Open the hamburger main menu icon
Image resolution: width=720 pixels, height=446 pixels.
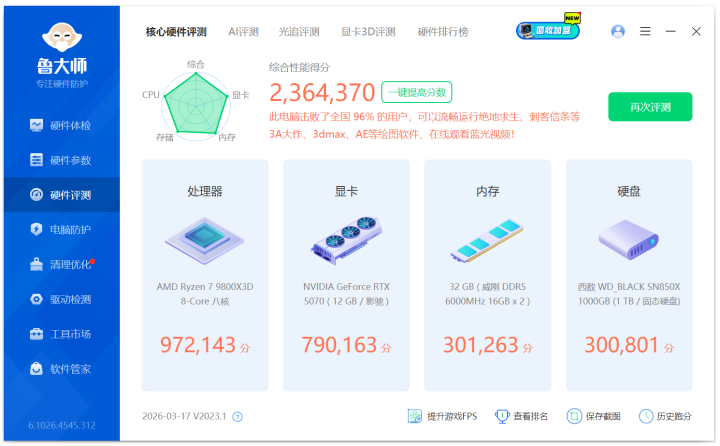click(645, 31)
